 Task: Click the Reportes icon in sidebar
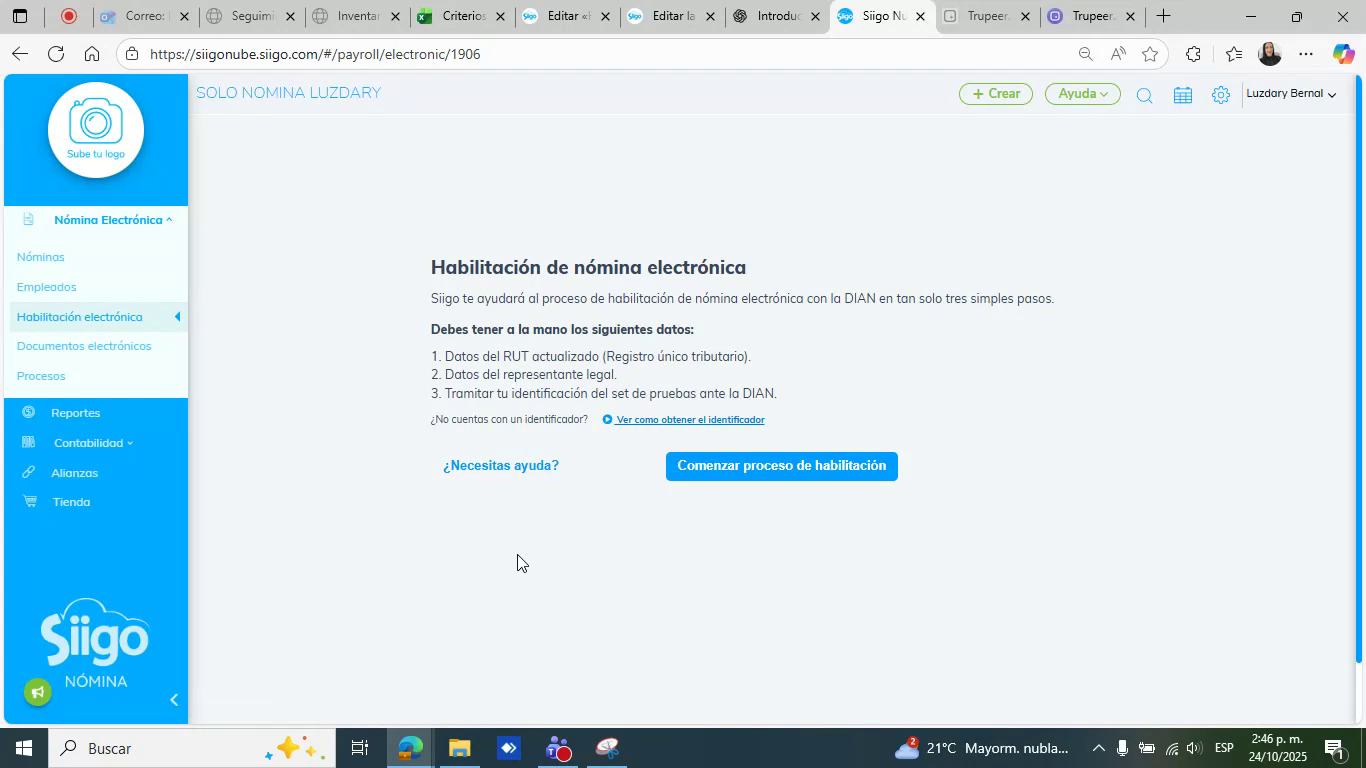[29, 412]
